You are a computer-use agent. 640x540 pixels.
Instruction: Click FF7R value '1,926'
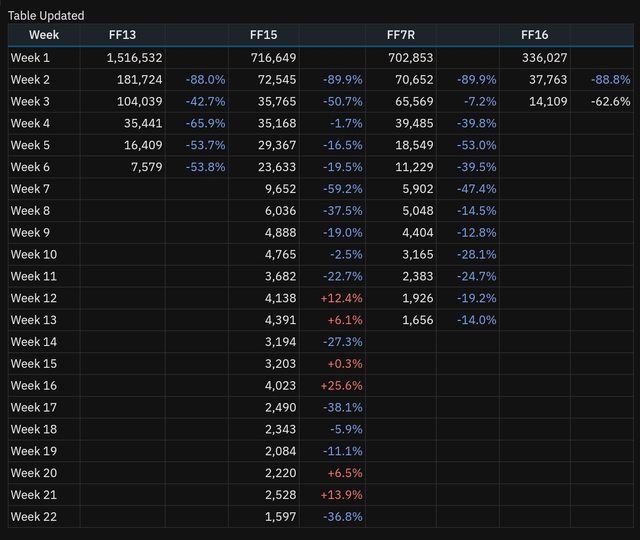(x=418, y=298)
